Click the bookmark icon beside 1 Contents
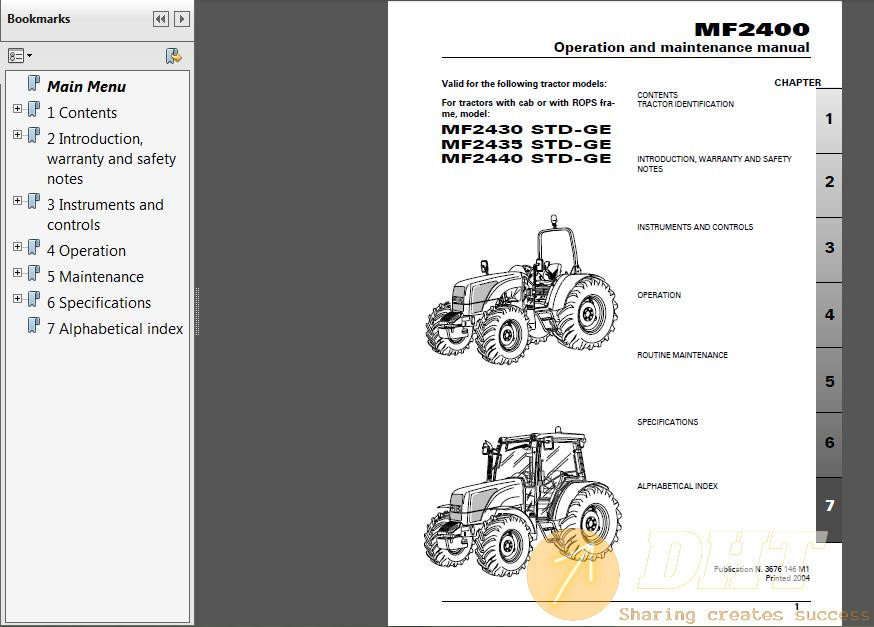Viewport: 874px width, 627px height. pos(34,109)
